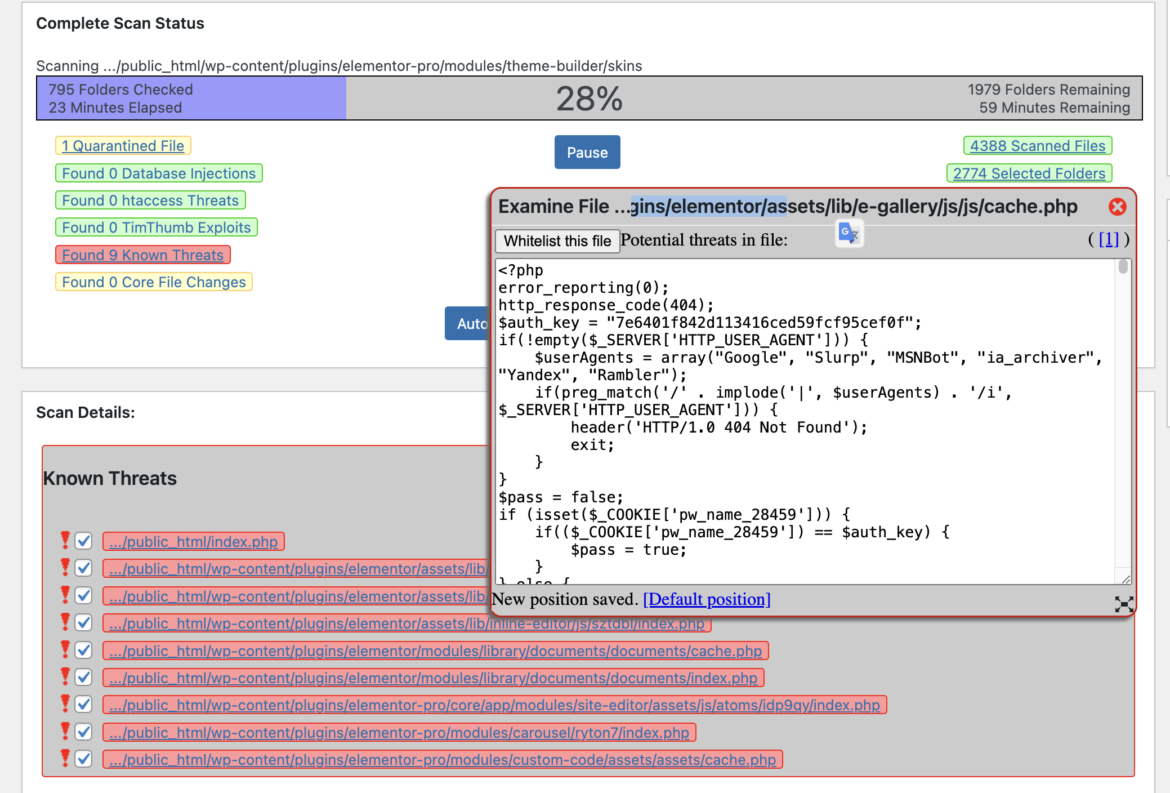Click inside the malicious code text area

(806, 421)
